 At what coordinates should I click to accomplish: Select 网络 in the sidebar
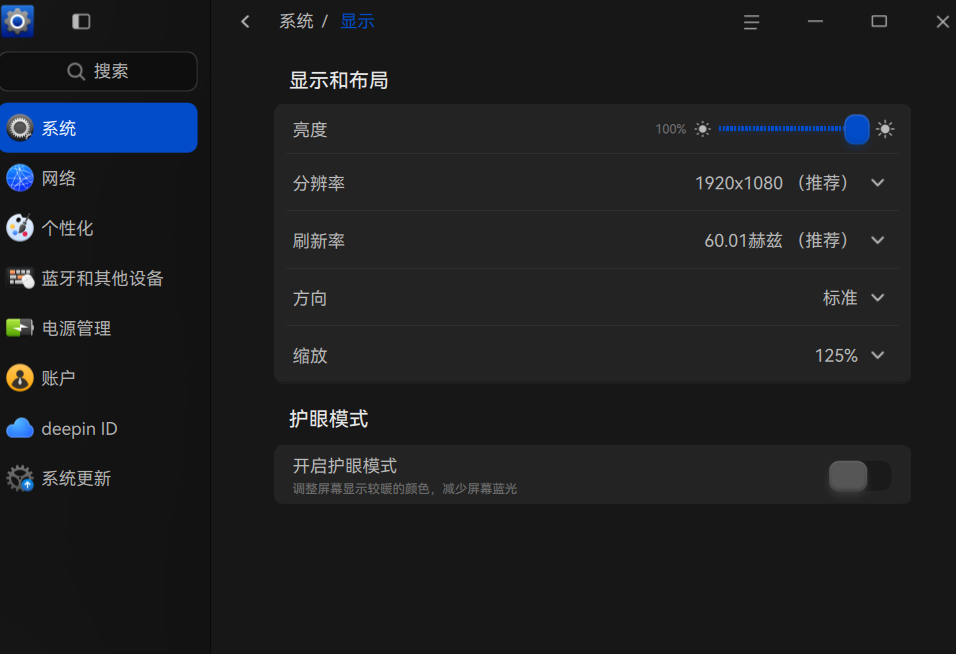[x=99, y=178]
